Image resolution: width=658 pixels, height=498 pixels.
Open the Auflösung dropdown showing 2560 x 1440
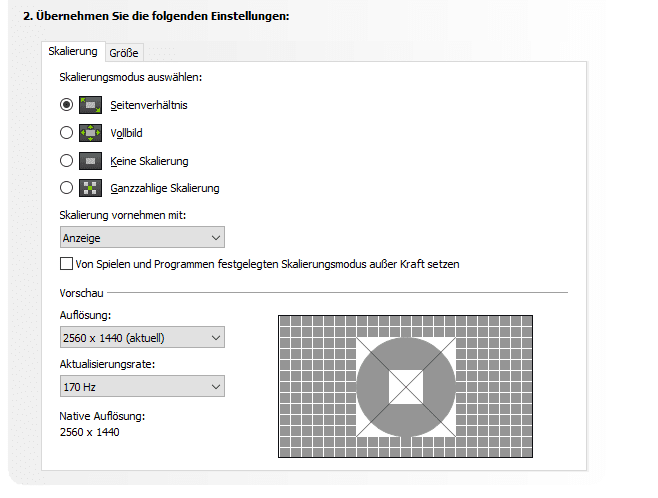(142, 337)
